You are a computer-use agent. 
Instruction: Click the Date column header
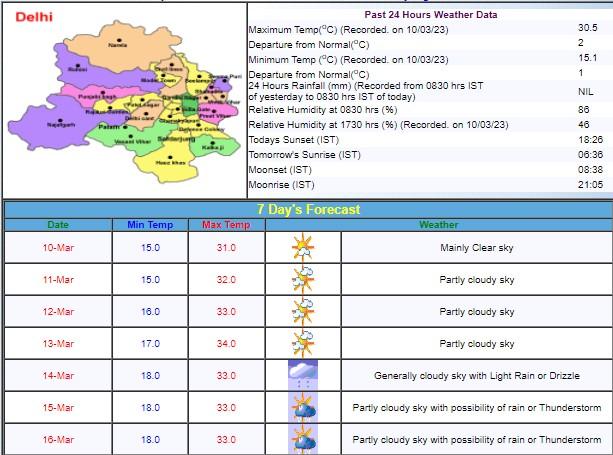[x=58, y=225]
